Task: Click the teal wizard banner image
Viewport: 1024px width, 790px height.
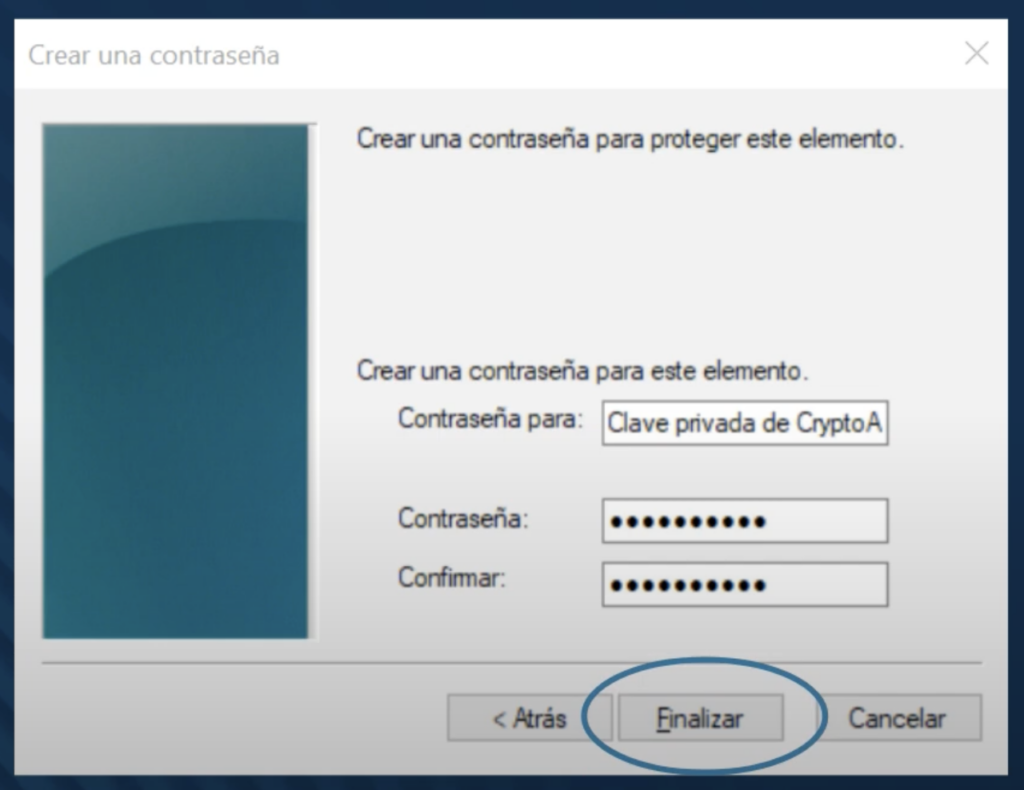Action: 176,381
